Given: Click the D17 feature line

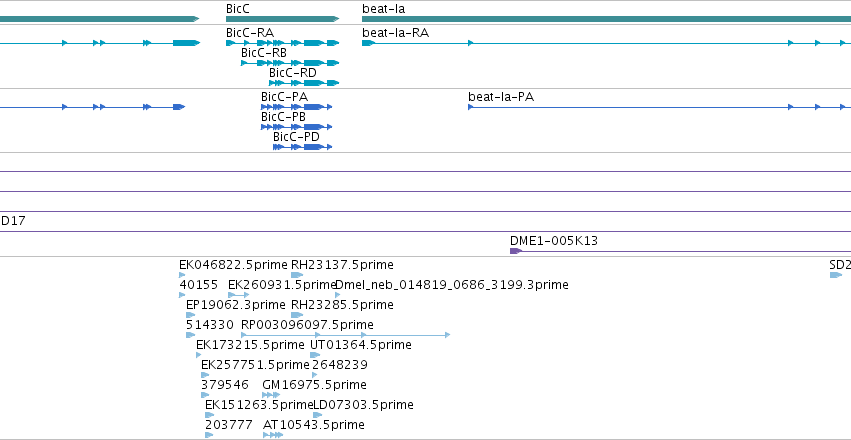Looking at the screenshot, I should 426,232.
